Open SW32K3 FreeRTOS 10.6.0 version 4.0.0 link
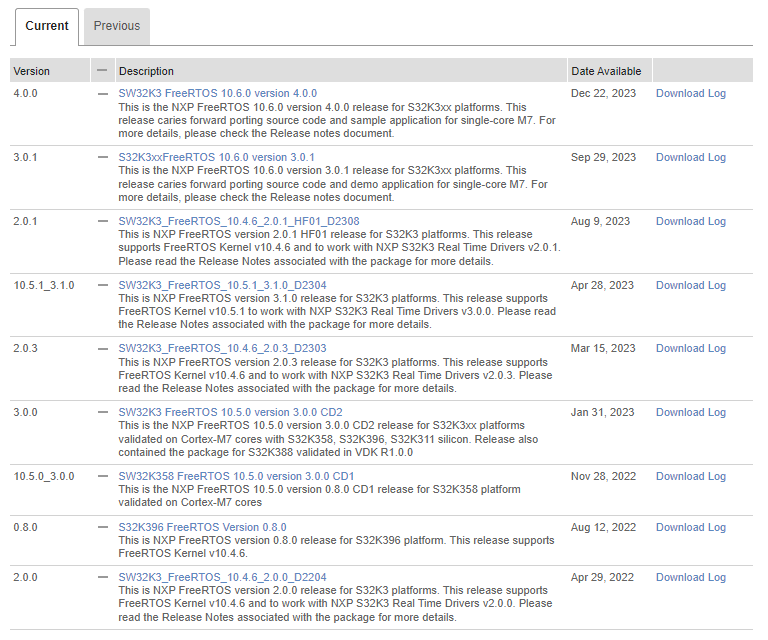The image size is (768, 640). pos(217,93)
